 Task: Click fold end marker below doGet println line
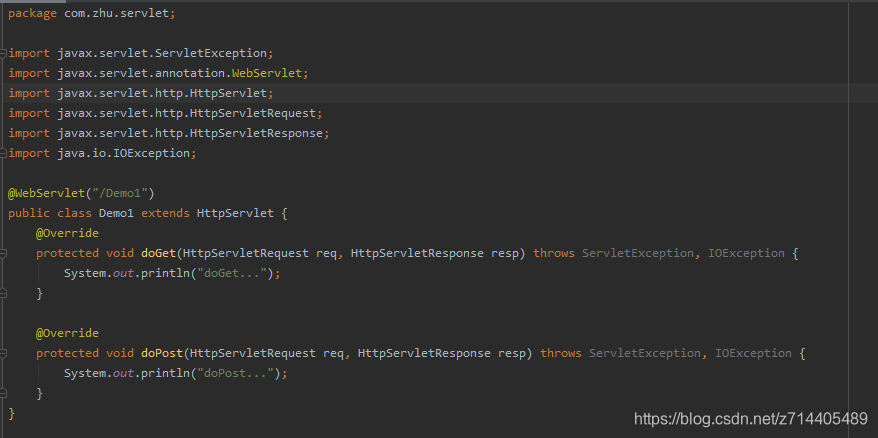[x=3, y=293]
